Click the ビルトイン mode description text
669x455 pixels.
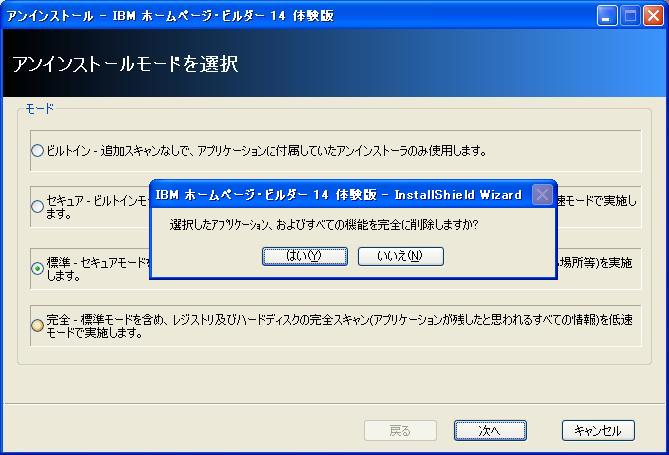click(267, 151)
